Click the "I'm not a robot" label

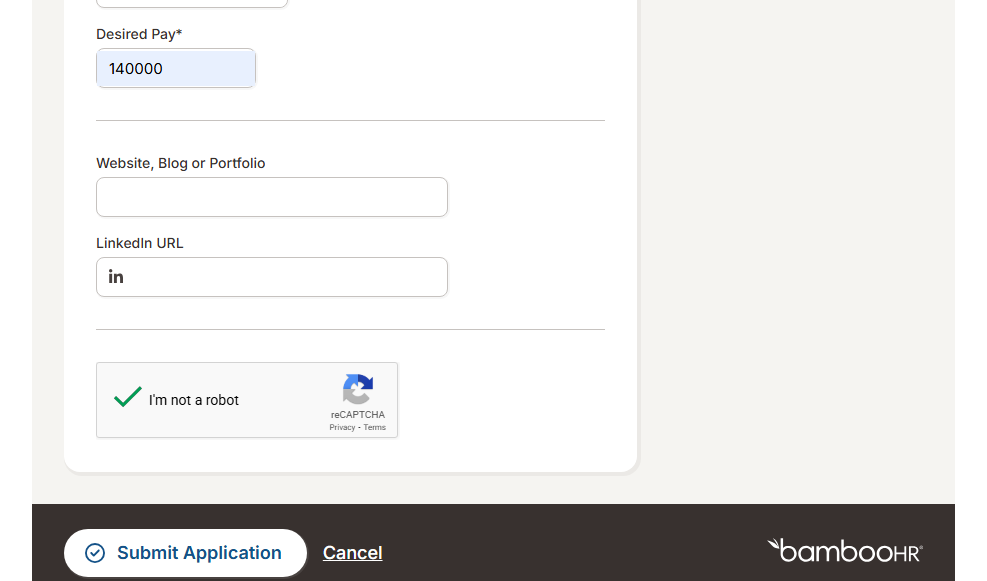(194, 400)
